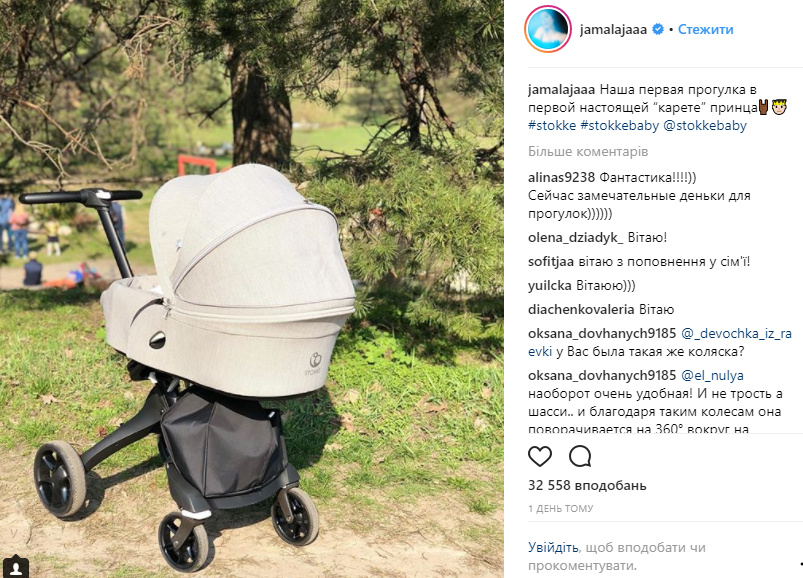The height and width of the screenshot is (578, 803).
Task: Click the Стежити follow button
Action: 705,29
